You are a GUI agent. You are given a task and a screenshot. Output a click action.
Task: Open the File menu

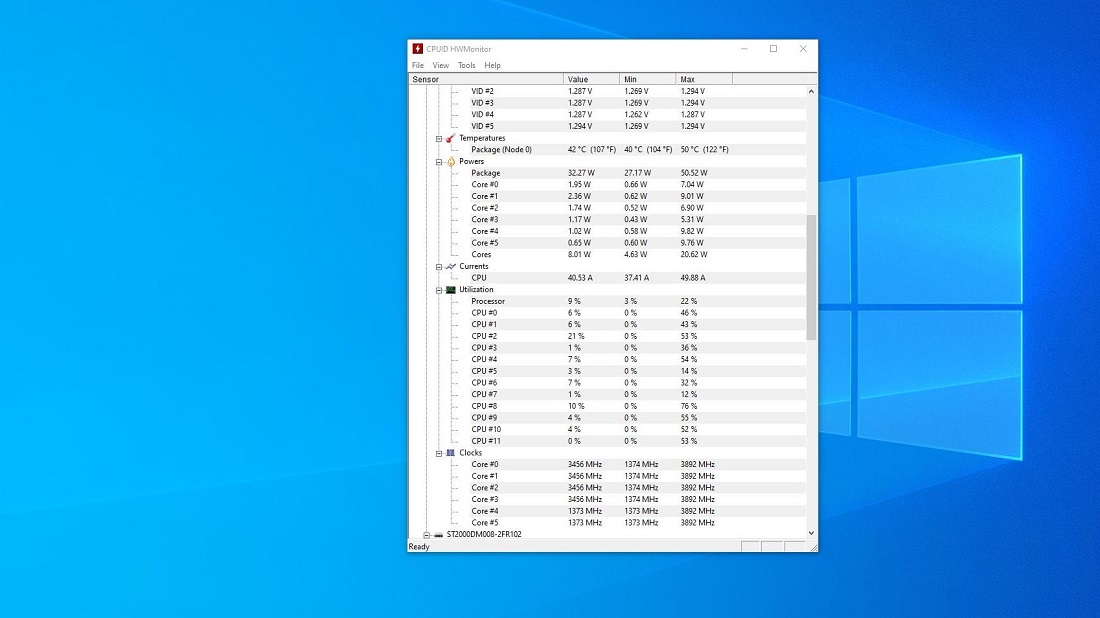tap(417, 65)
